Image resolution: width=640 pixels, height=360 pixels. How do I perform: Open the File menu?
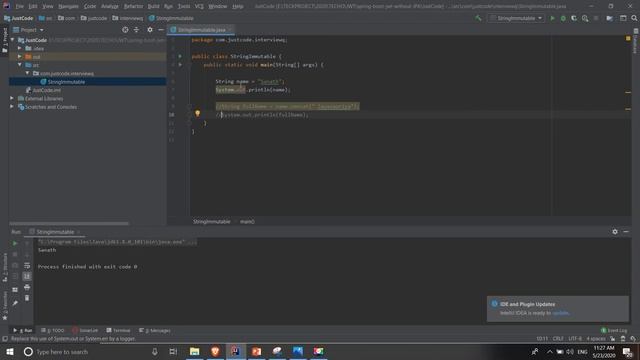(20, 6)
